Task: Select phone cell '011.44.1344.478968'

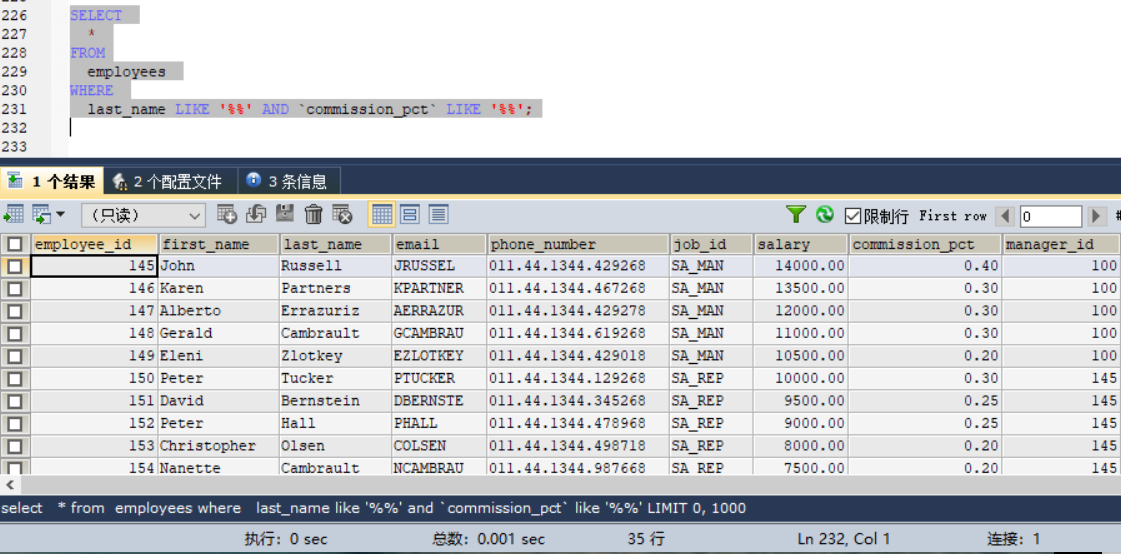Action: tap(578, 423)
